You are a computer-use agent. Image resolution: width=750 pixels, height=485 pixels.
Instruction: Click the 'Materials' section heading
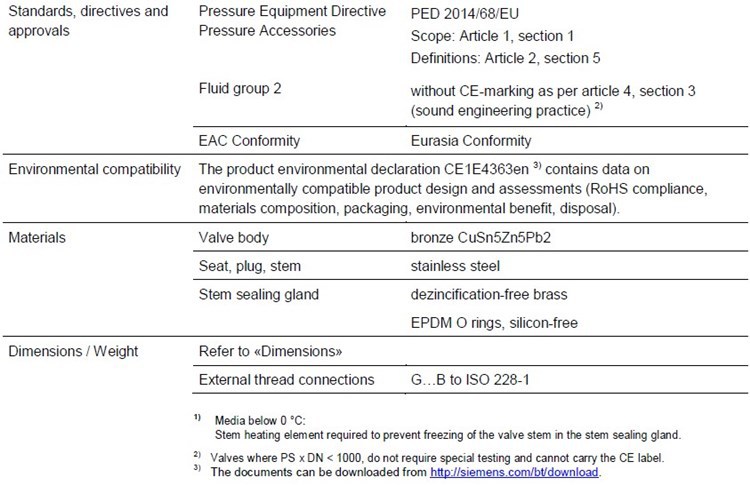pos(37,238)
